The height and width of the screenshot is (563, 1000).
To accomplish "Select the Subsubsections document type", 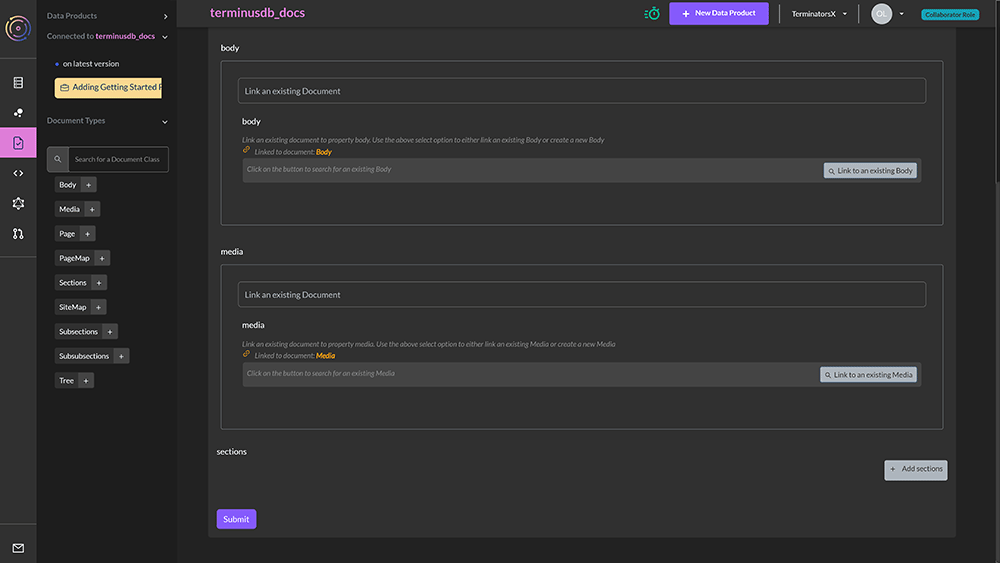I will (x=84, y=356).
